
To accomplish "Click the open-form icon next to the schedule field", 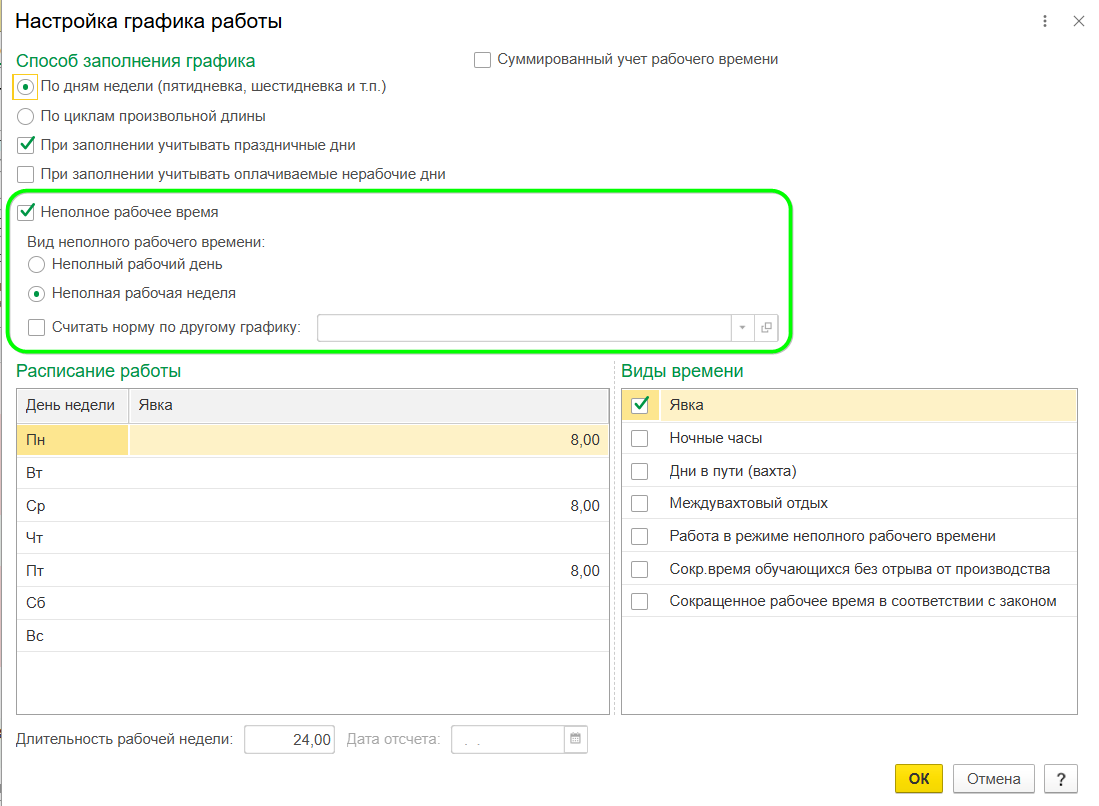I will coord(767,328).
